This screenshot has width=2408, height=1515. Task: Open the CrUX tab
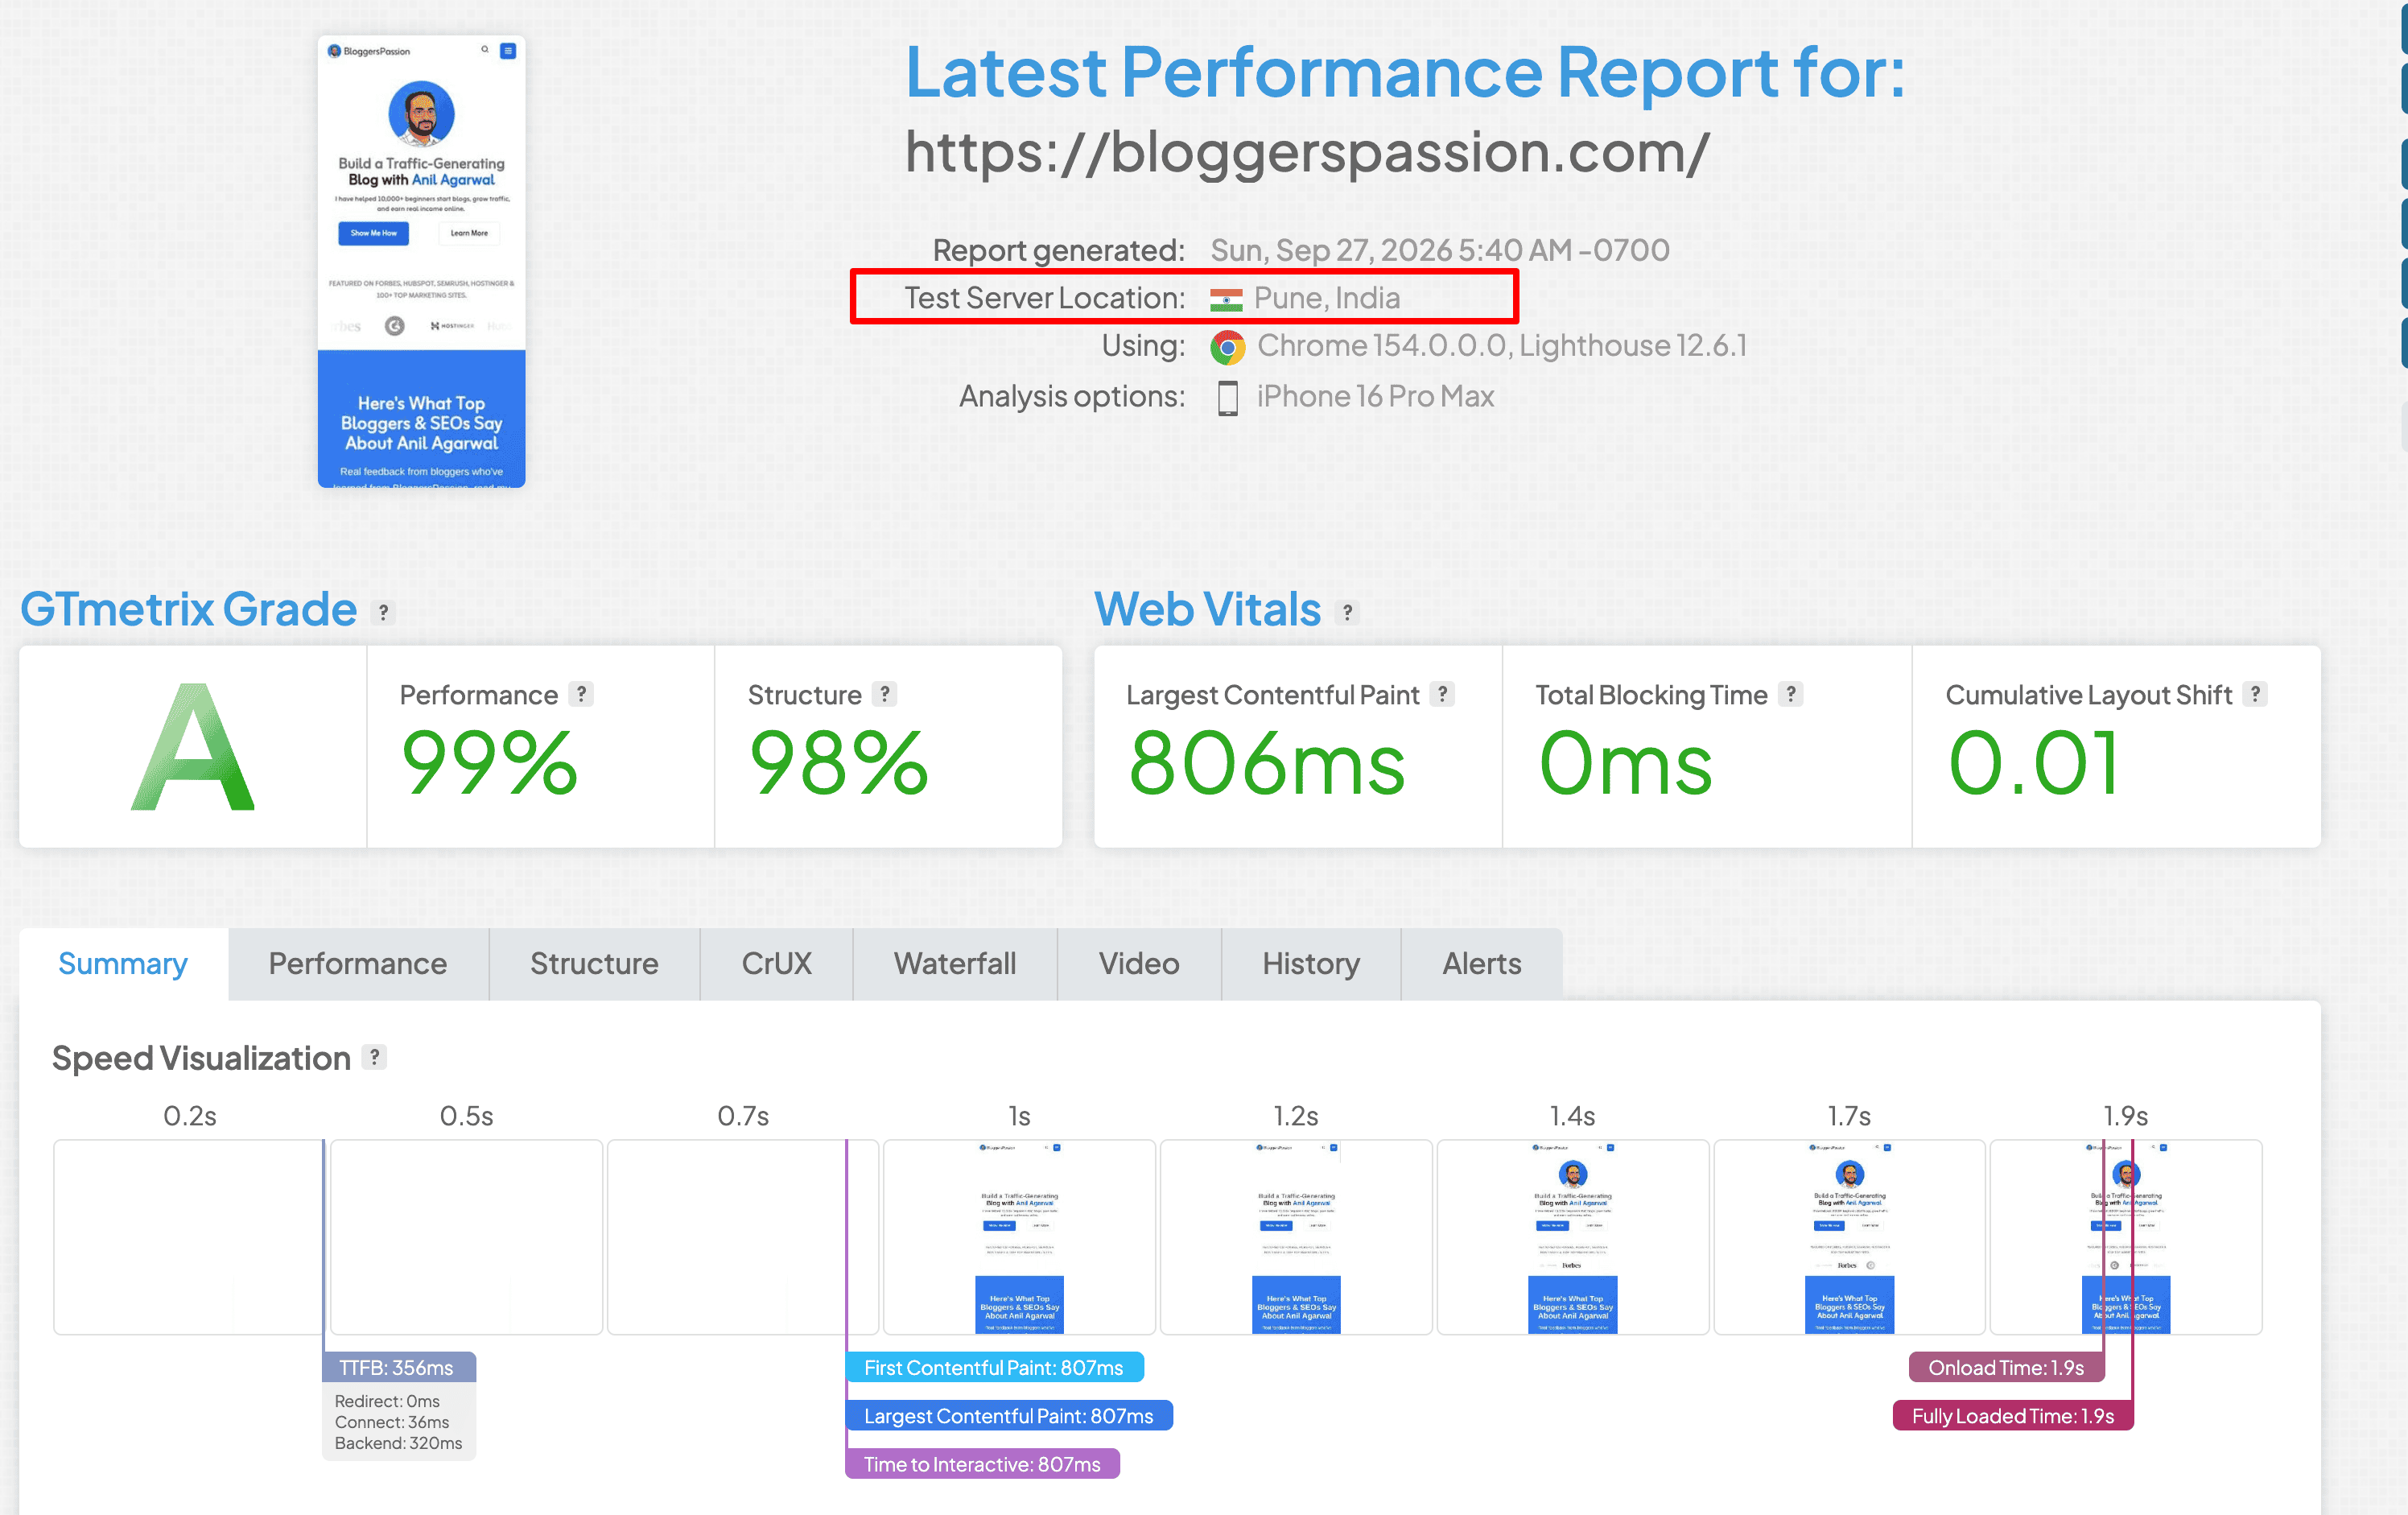pyautogui.click(x=777, y=964)
